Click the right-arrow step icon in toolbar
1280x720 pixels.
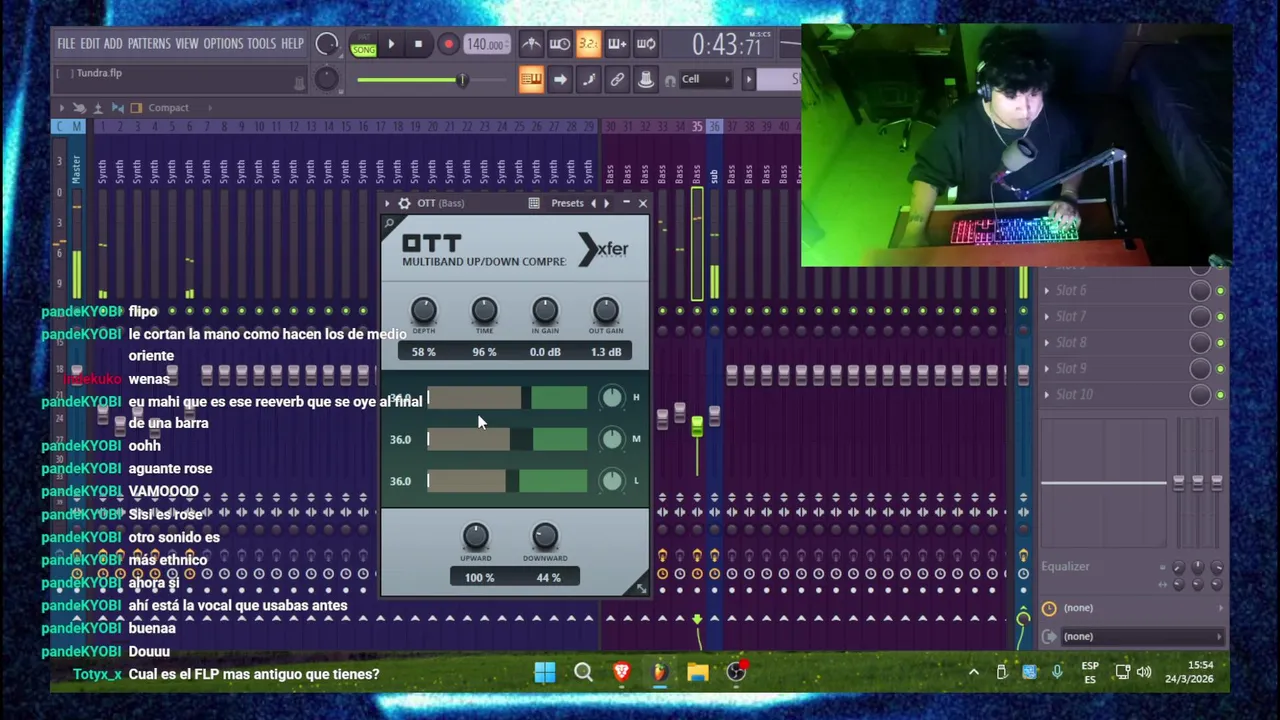(560, 80)
